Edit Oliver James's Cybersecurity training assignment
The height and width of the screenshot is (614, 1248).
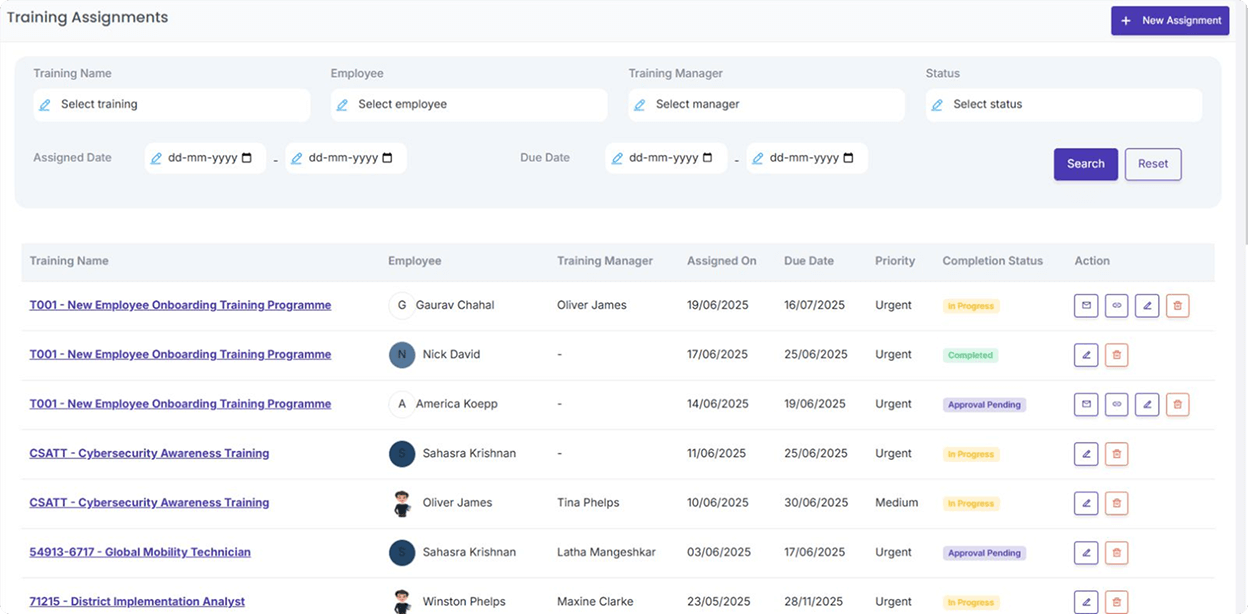tap(1086, 503)
